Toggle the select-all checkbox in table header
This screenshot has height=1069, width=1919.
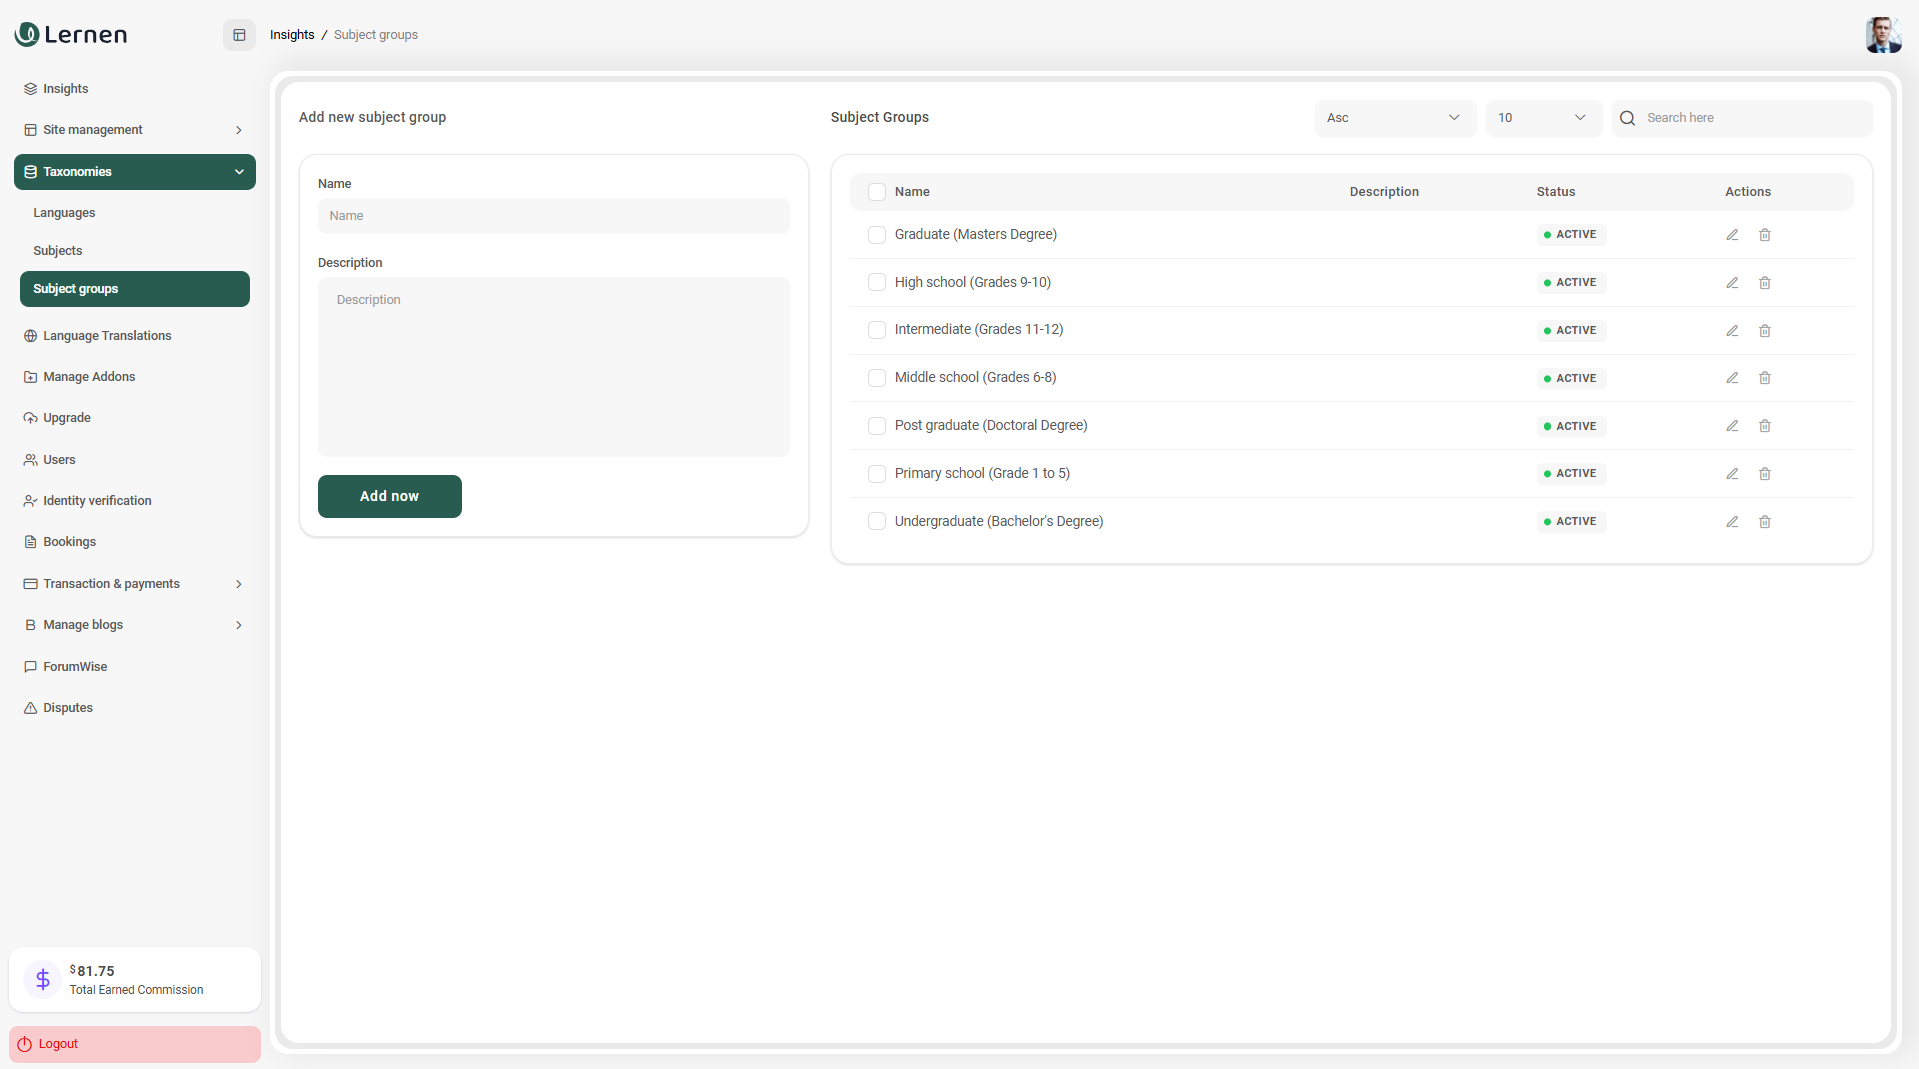click(x=877, y=192)
